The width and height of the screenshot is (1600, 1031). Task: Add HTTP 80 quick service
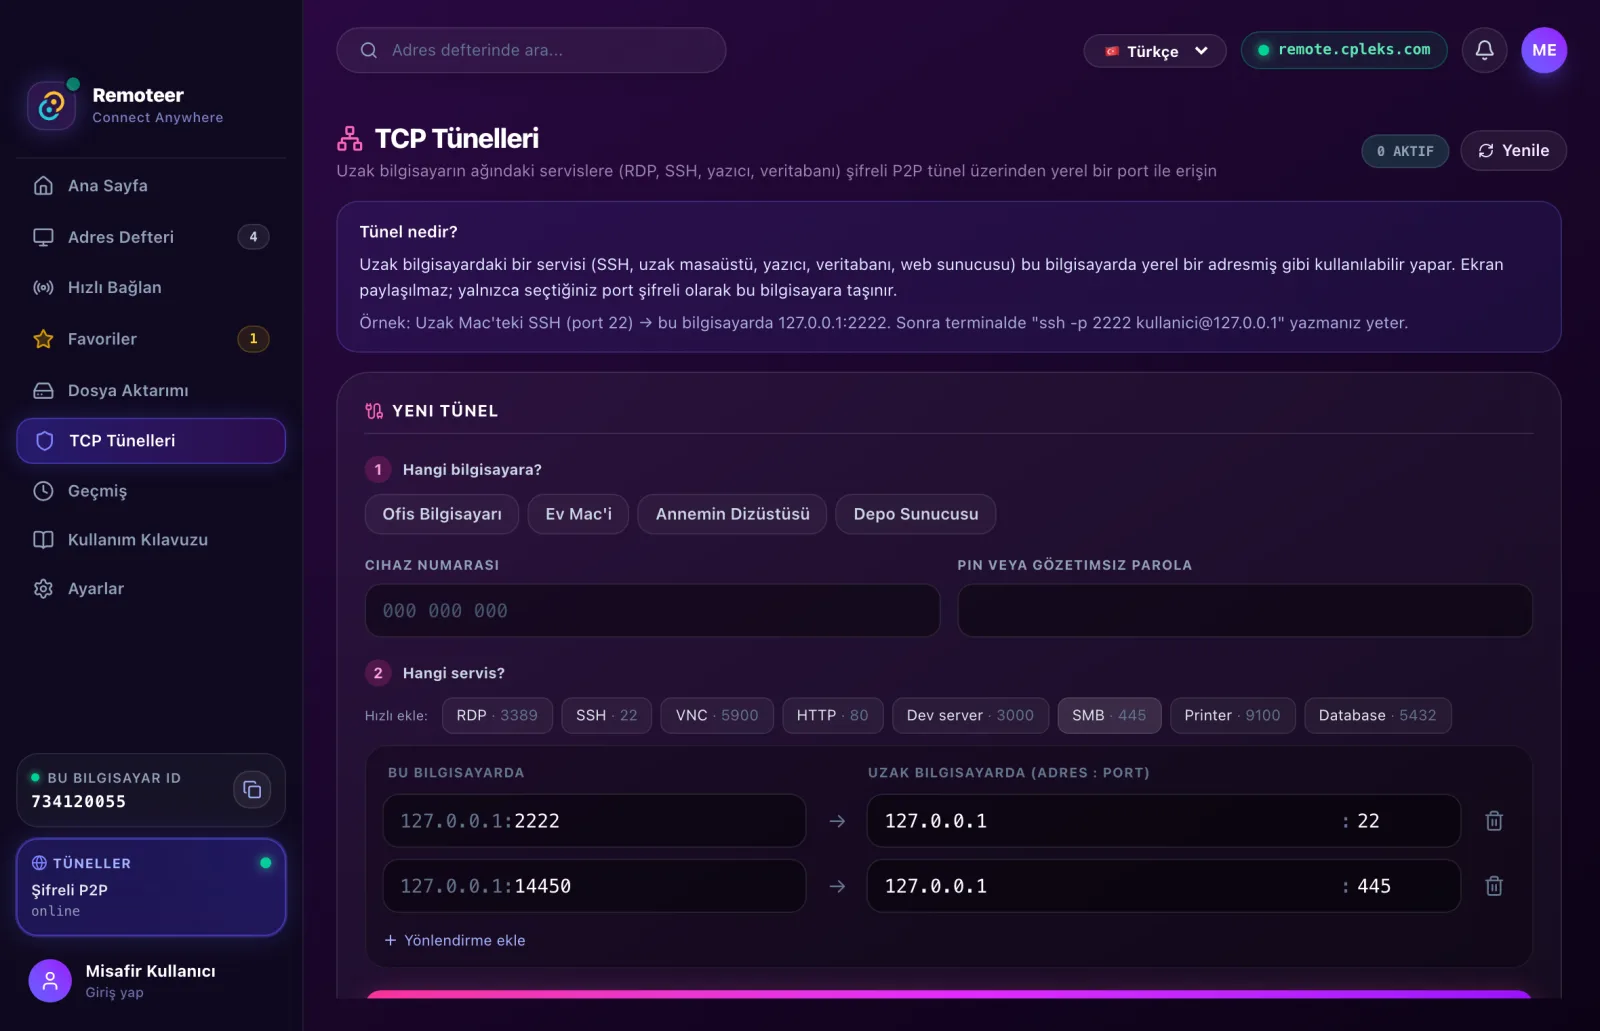click(x=832, y=715)
